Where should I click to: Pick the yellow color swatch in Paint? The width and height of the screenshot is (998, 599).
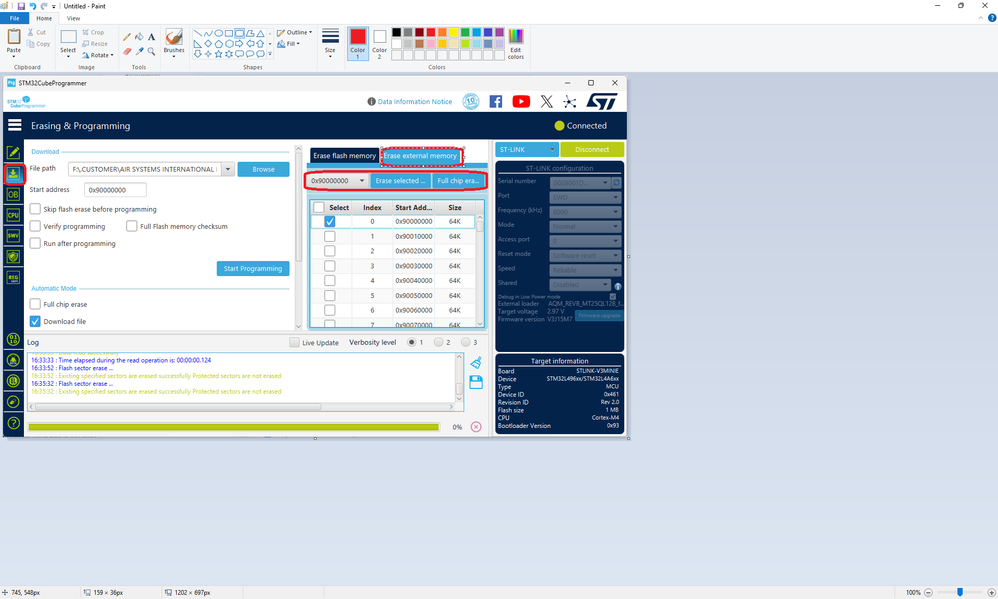pyautogui.click(x=454, y=32)
